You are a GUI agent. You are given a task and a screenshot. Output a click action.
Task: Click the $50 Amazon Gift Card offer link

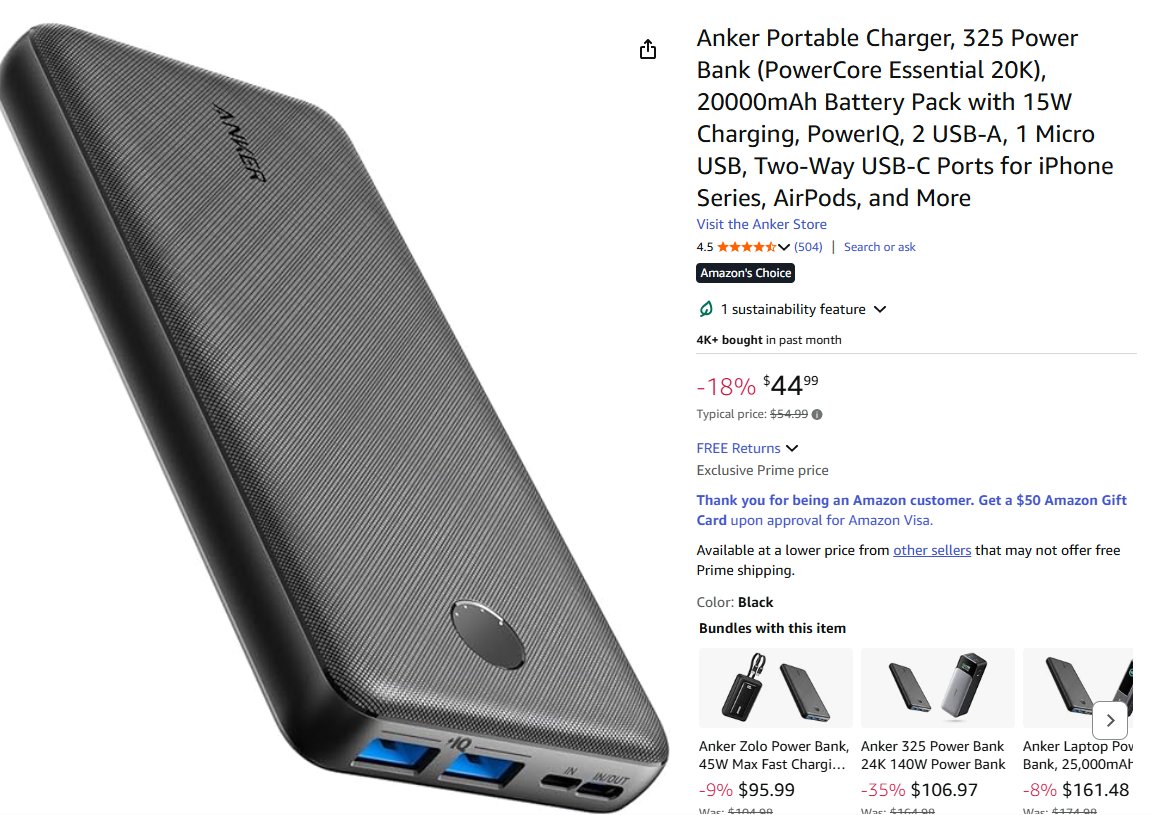(x=911, y=510)
